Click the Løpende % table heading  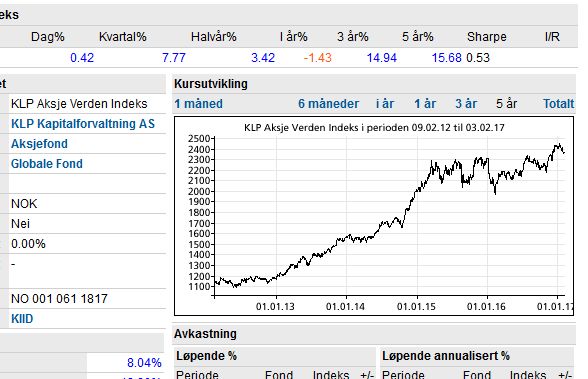[206, 356]
